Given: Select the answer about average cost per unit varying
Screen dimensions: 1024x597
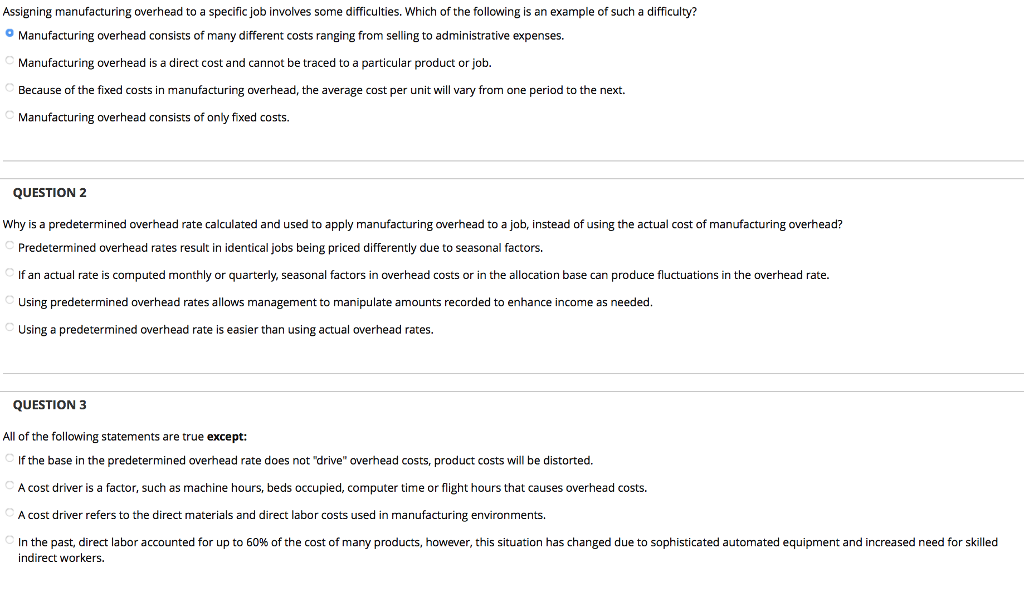Looking at the screenshot, I should tap(9, 89).
